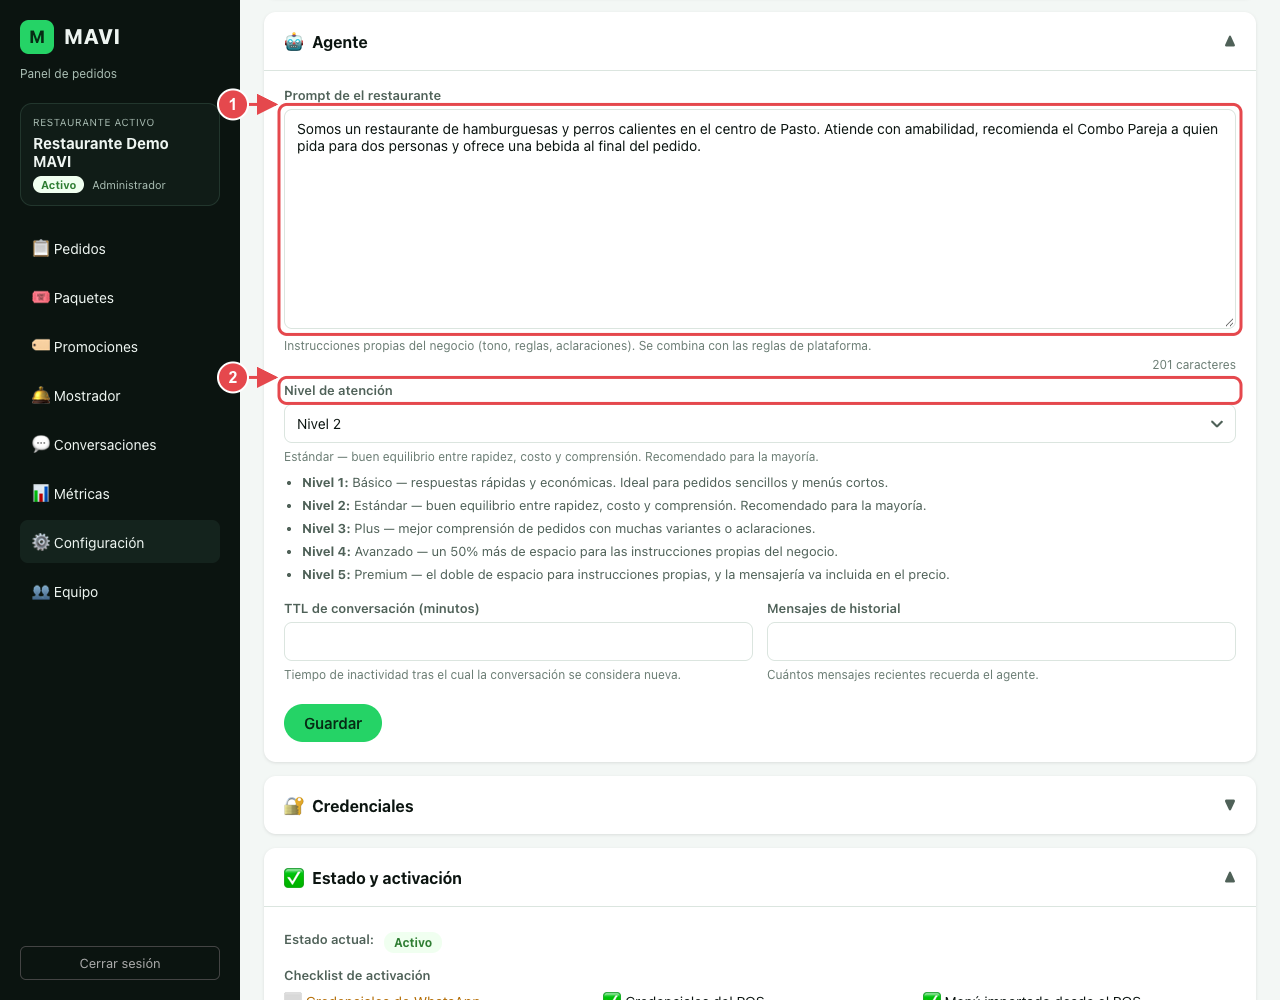Click the Mostrador bell icon
The width and height of the screenshot is (1280, 1000).
point(41,395)
